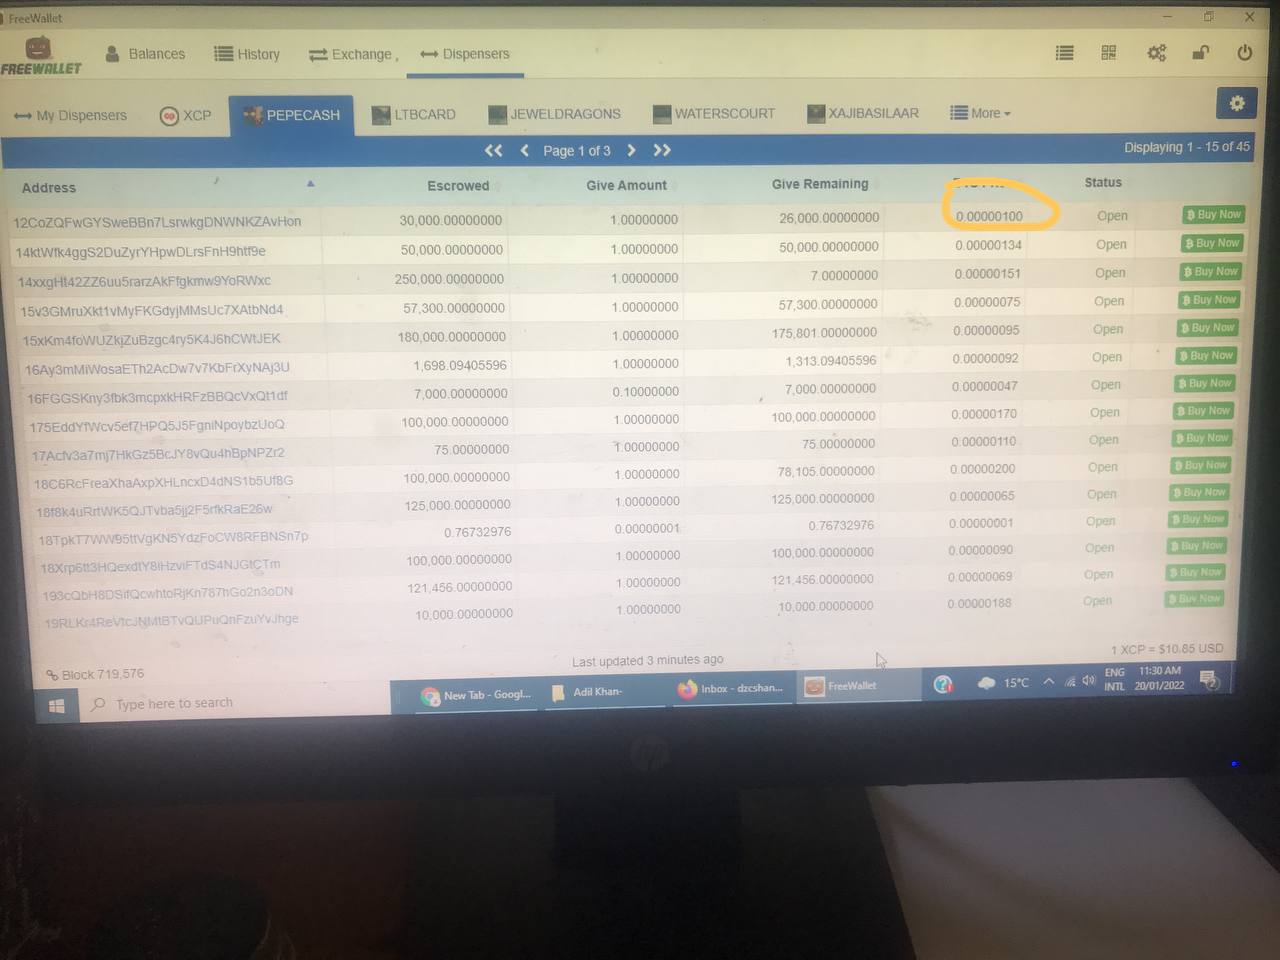This screenshot has width=1280, height=960.
Task: Click the list view icon in top toolbar
Action: [x=1065, y=53]
